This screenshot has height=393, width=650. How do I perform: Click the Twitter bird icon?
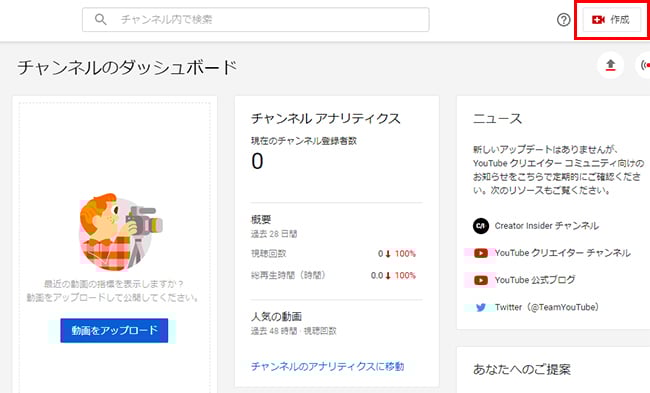point(481,308)
